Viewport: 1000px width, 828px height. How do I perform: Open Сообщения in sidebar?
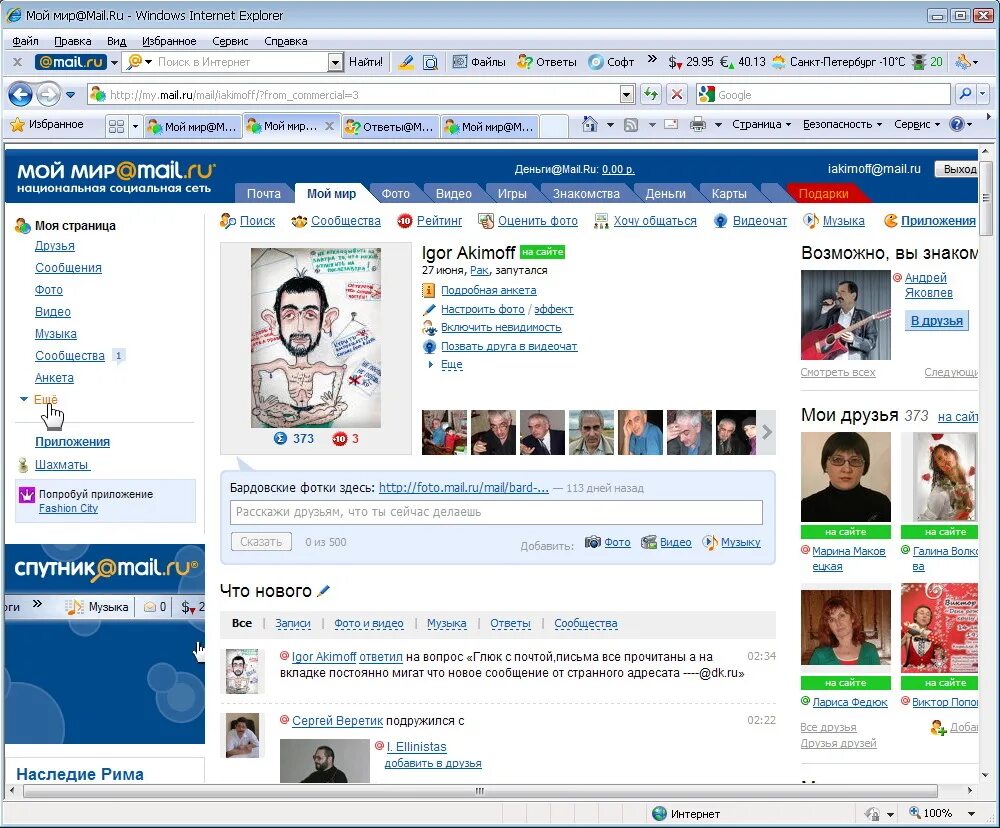[x=68, y=268]
